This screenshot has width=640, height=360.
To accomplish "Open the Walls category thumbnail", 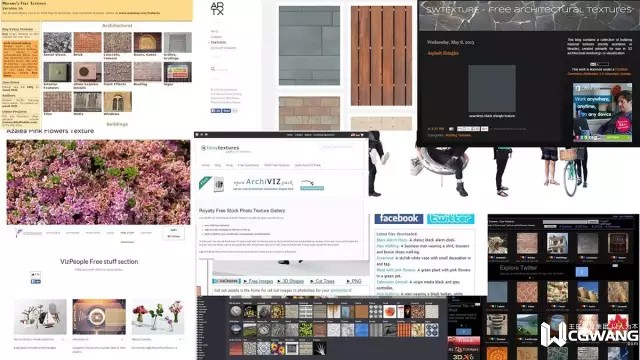I will [x=87, y=102].
